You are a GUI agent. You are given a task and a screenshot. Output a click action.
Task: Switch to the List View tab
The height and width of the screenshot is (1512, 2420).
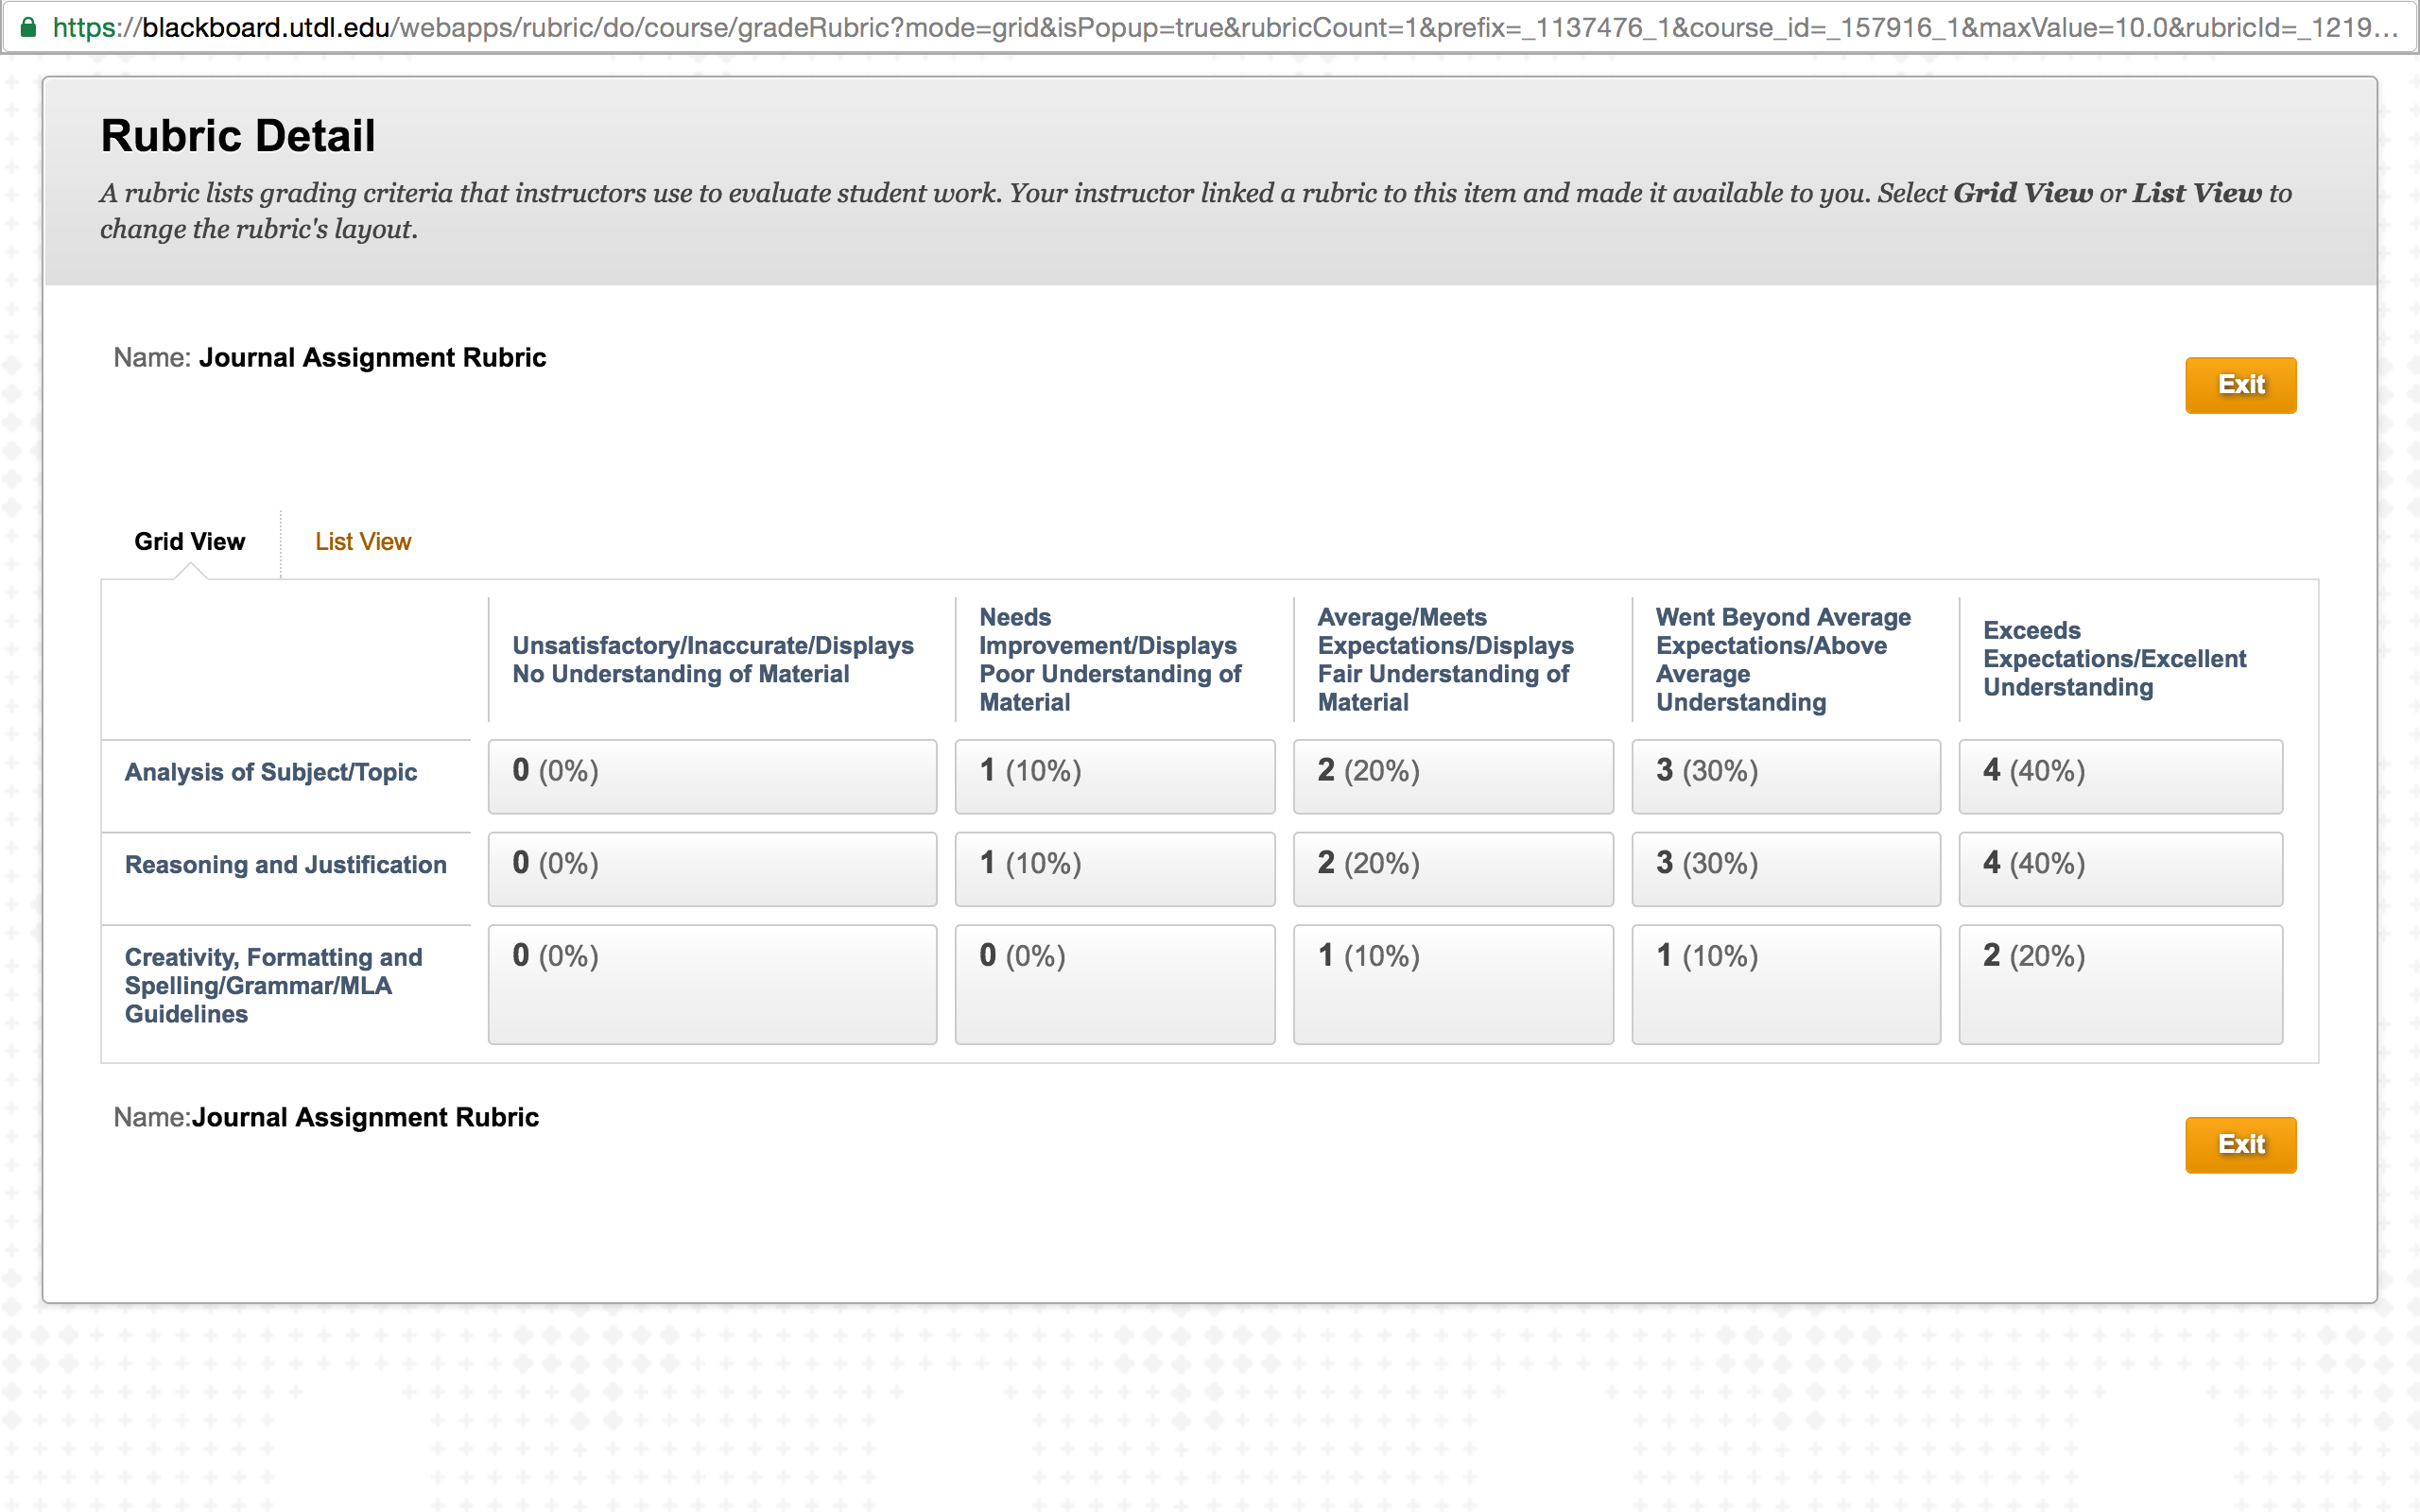coord(363,541)
